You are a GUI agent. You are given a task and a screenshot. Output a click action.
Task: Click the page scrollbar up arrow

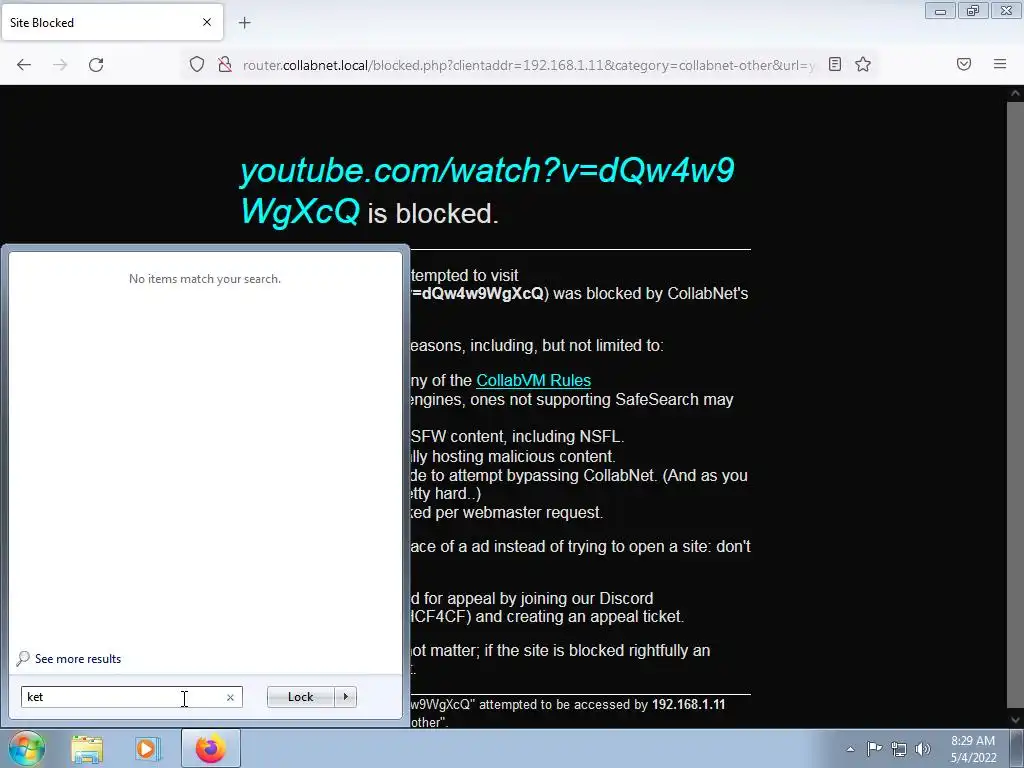pos(1015,93)
